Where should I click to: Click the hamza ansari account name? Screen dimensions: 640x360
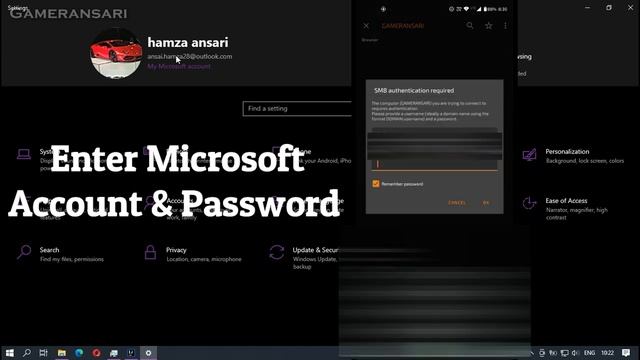click(x=188, y=42)
